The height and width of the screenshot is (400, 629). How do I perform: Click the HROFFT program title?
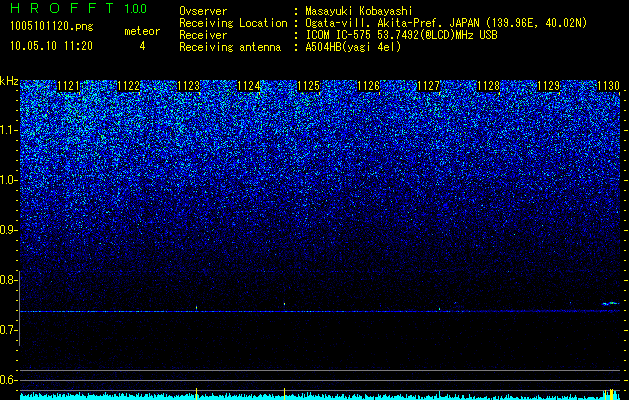pyautogui.click(x=63, y=8)
